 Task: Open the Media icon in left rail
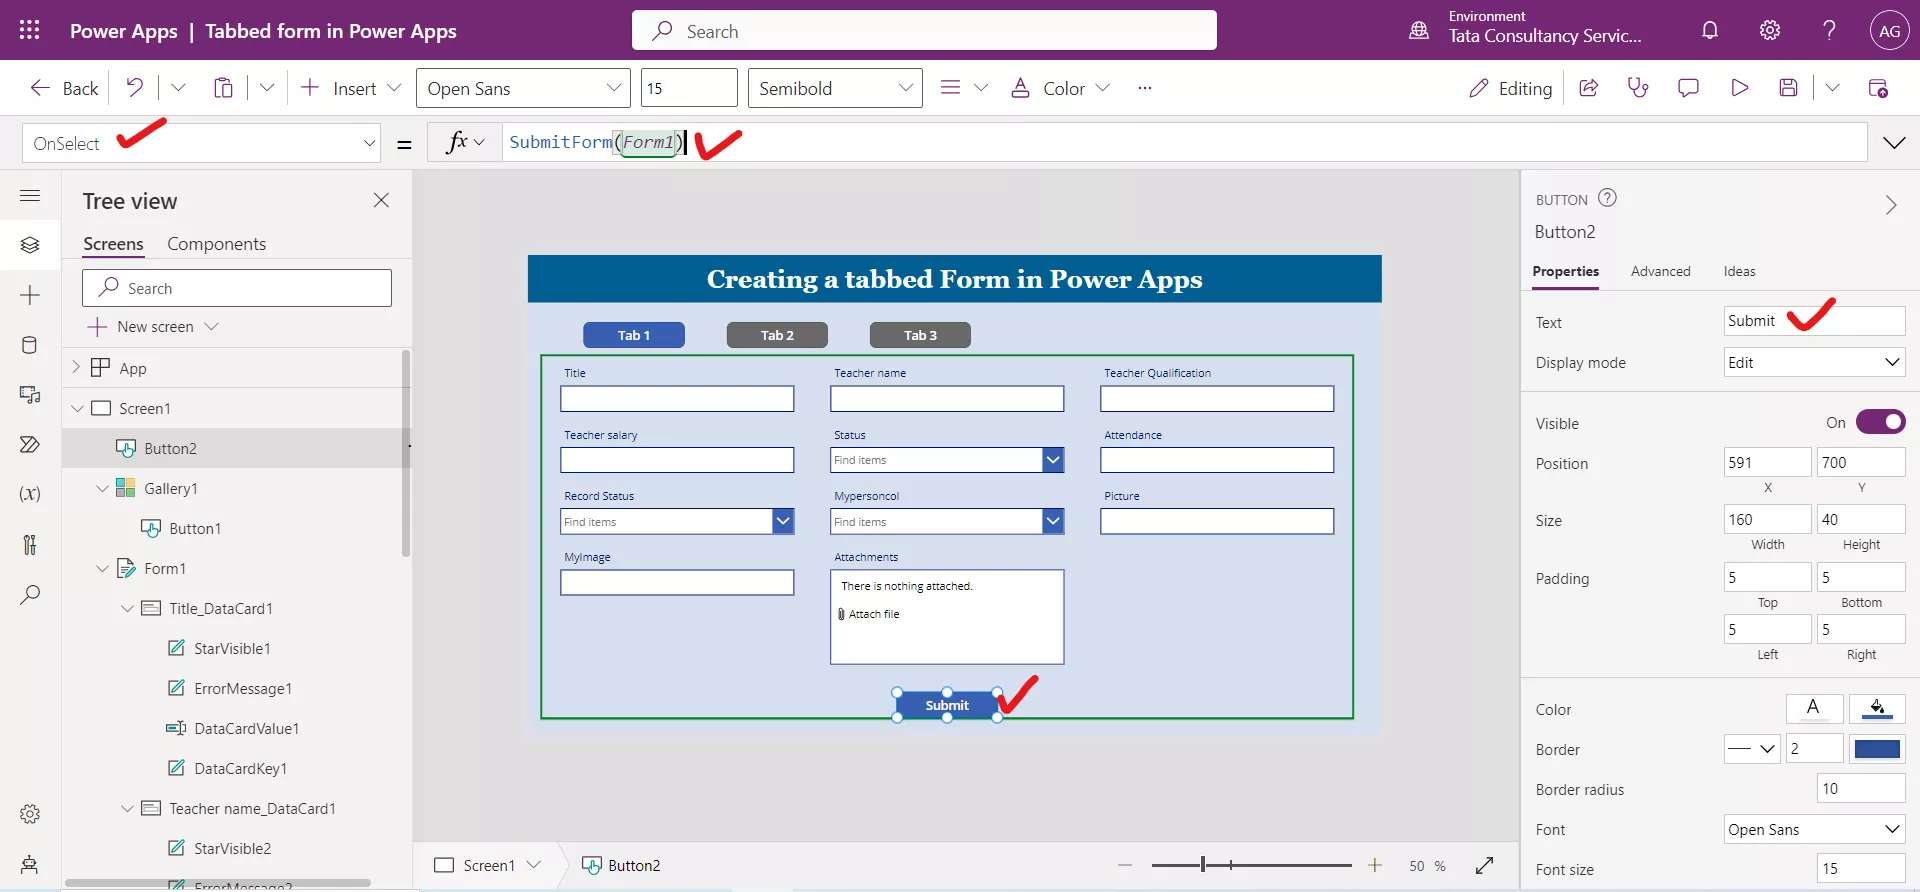pos(30,395)
